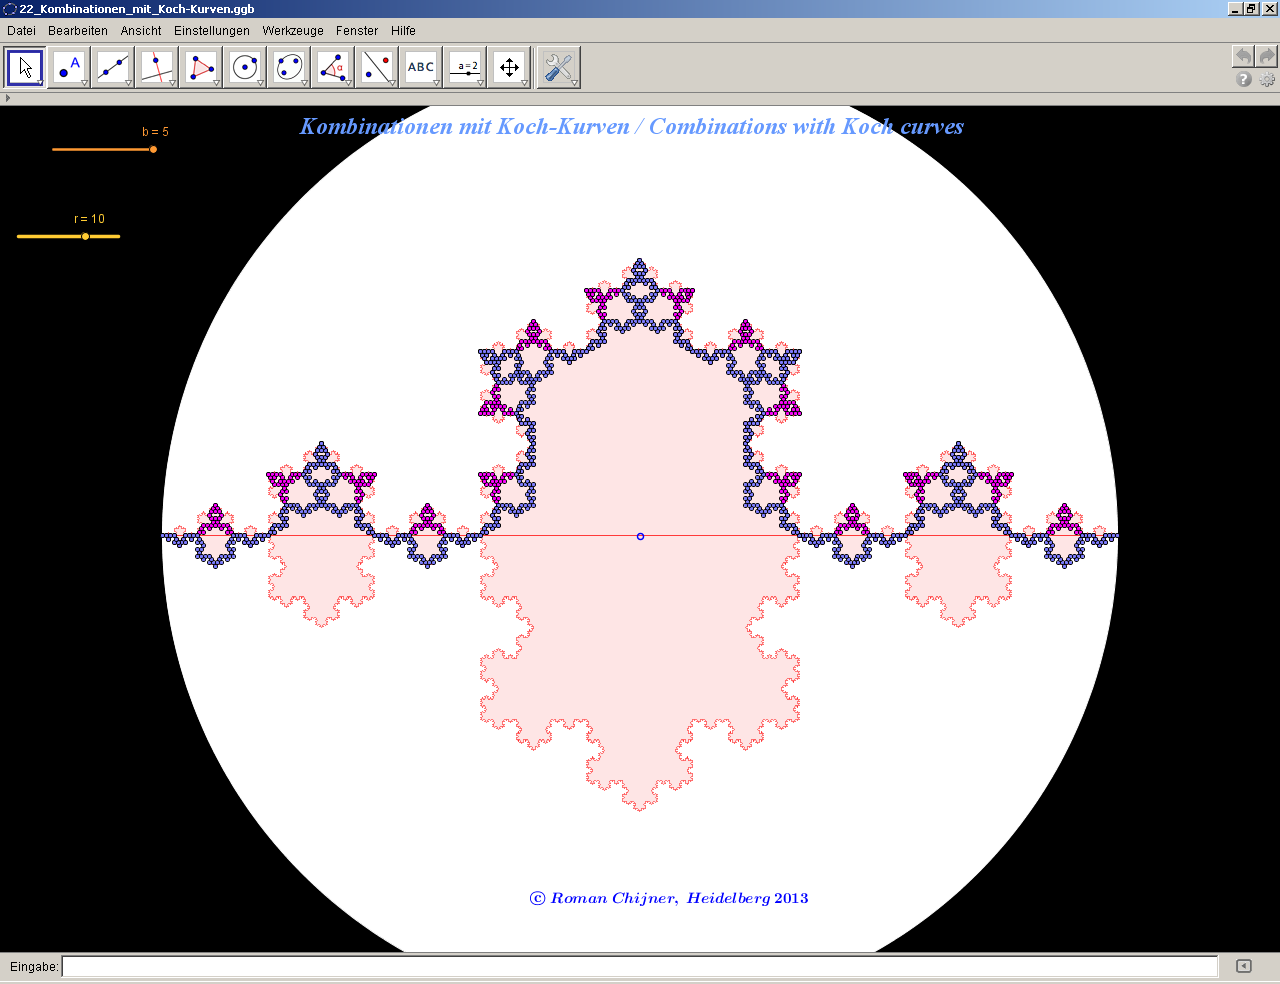The image size is (1280, 984).
Task: Select the Circle with Center tool
Action: pos(245,68)
